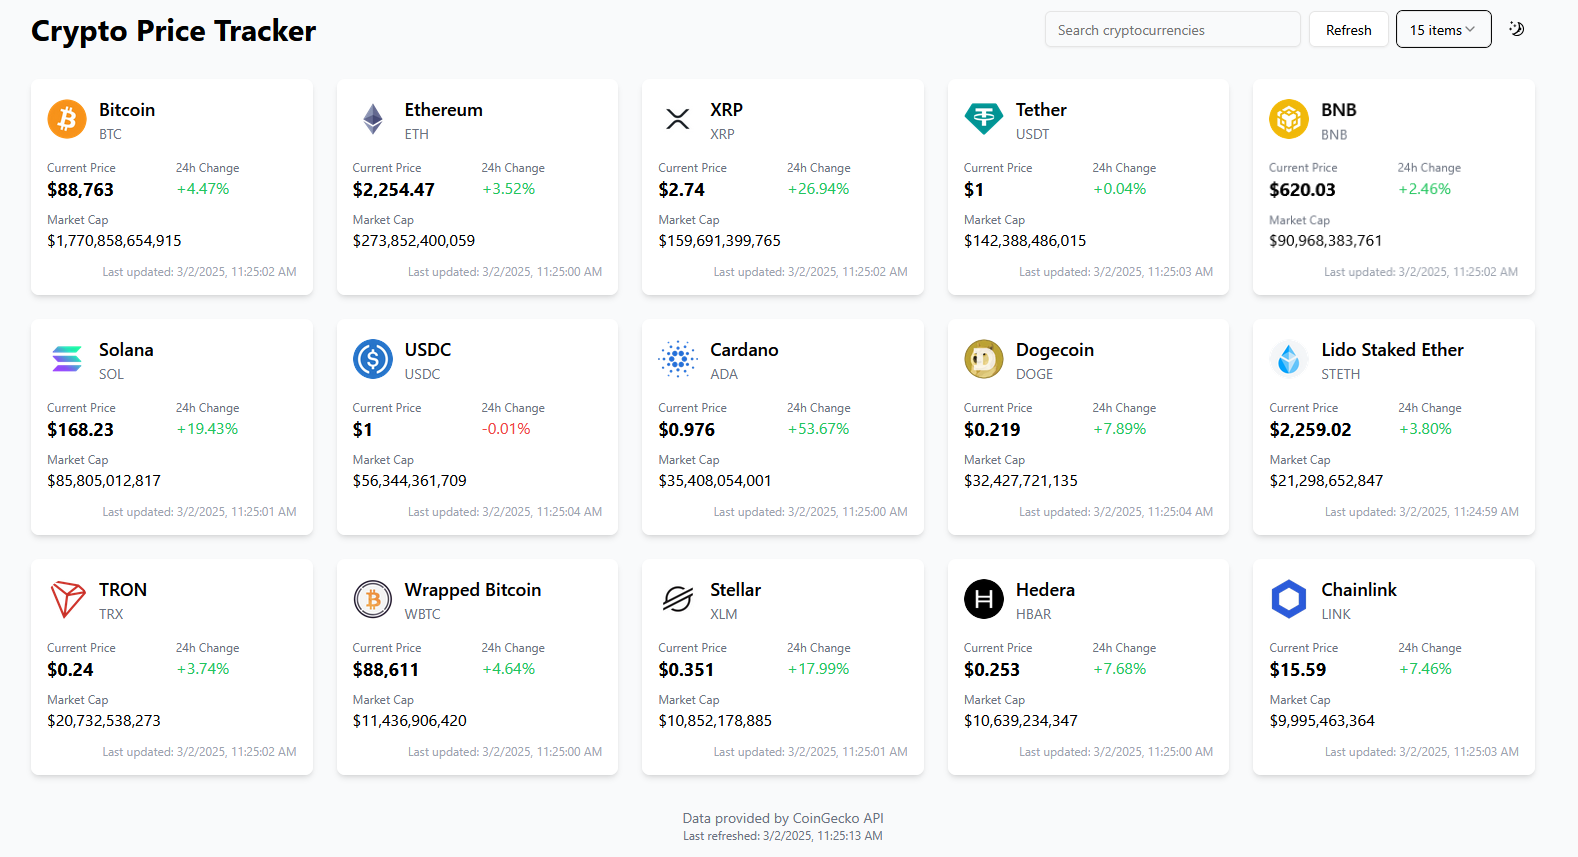This screenshot has height=857, width=1578.
Task: Click Bitcoin's +4.47% change value
Action: tap(203, 189)
